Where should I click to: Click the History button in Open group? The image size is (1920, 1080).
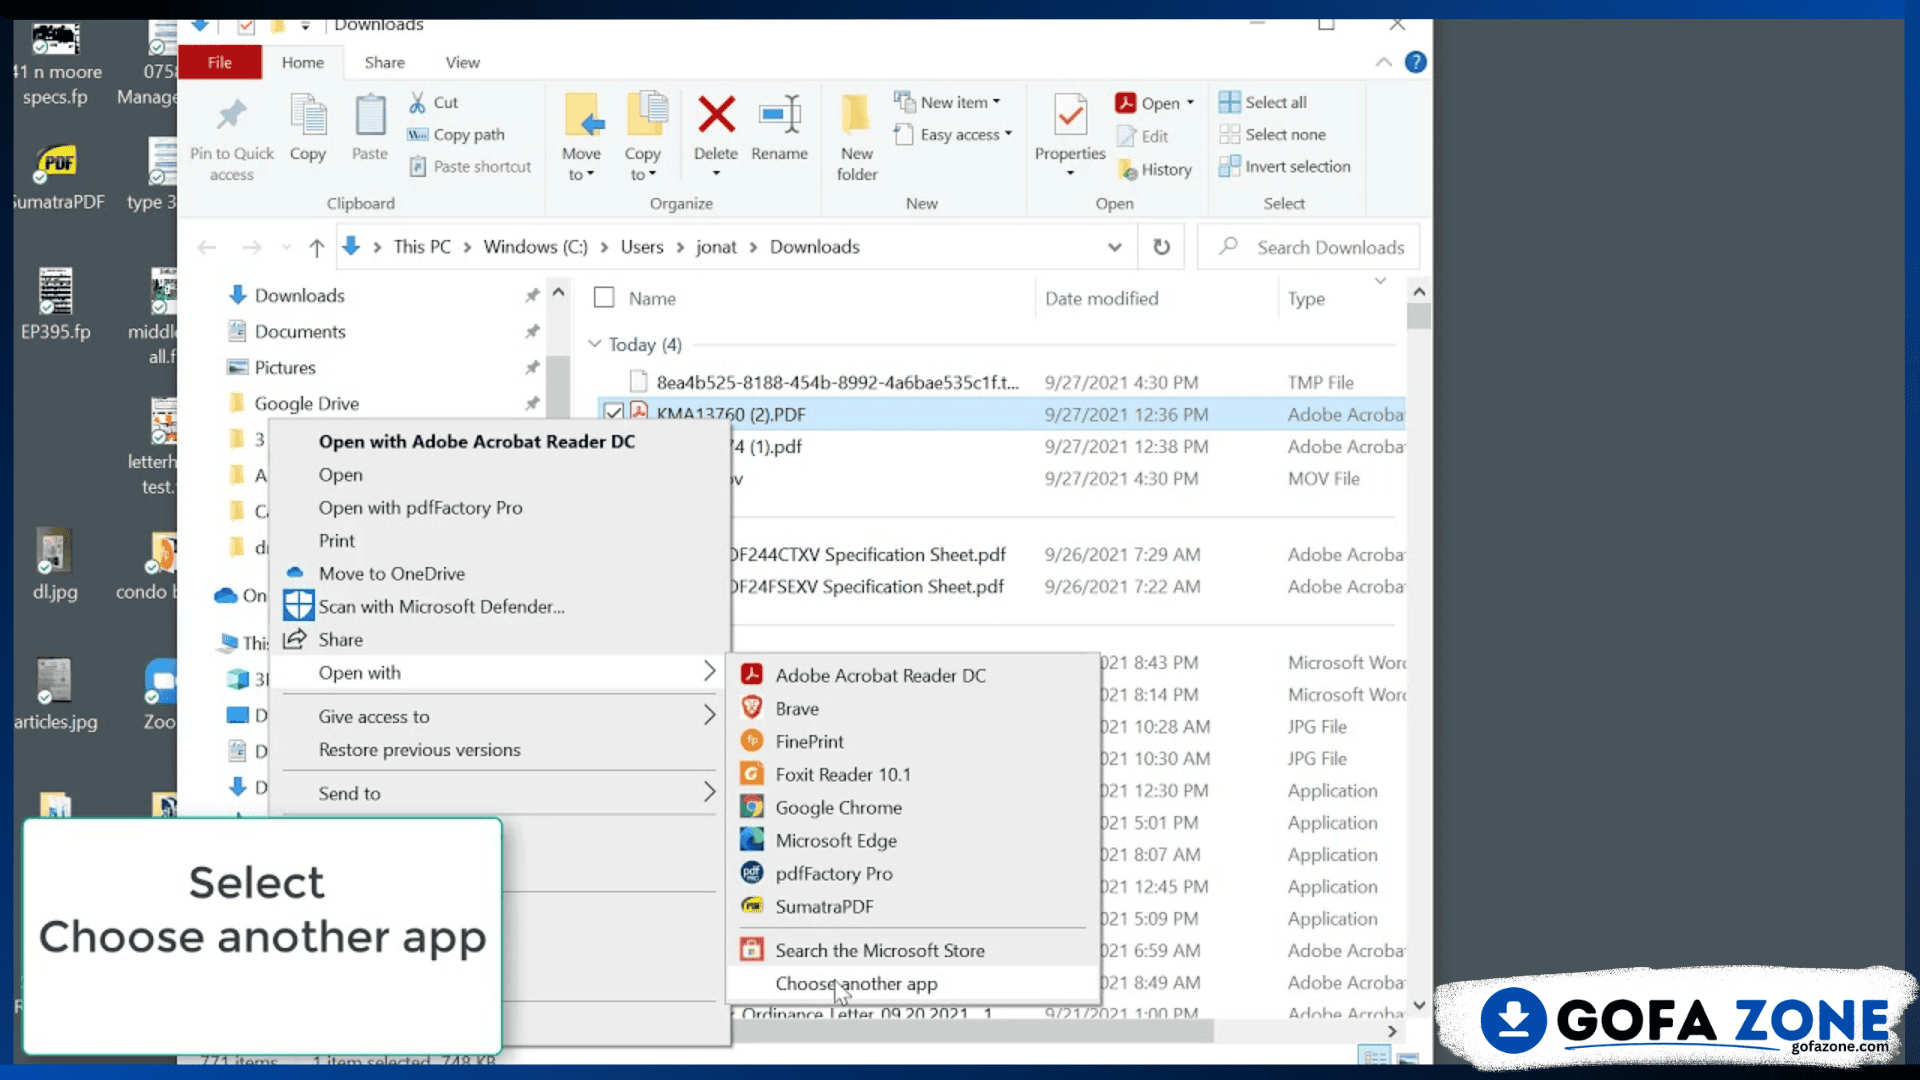[x=1155, y=170]
